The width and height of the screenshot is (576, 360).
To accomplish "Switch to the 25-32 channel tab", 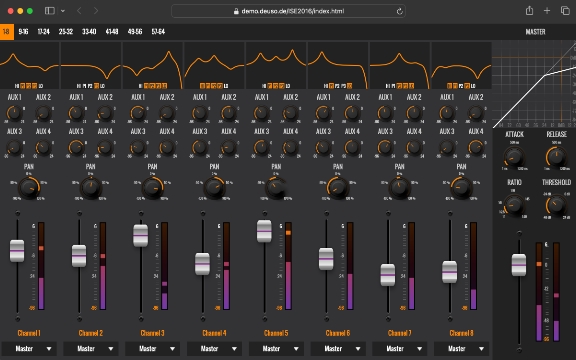I will pyautogui.click(x=66, y=32).
